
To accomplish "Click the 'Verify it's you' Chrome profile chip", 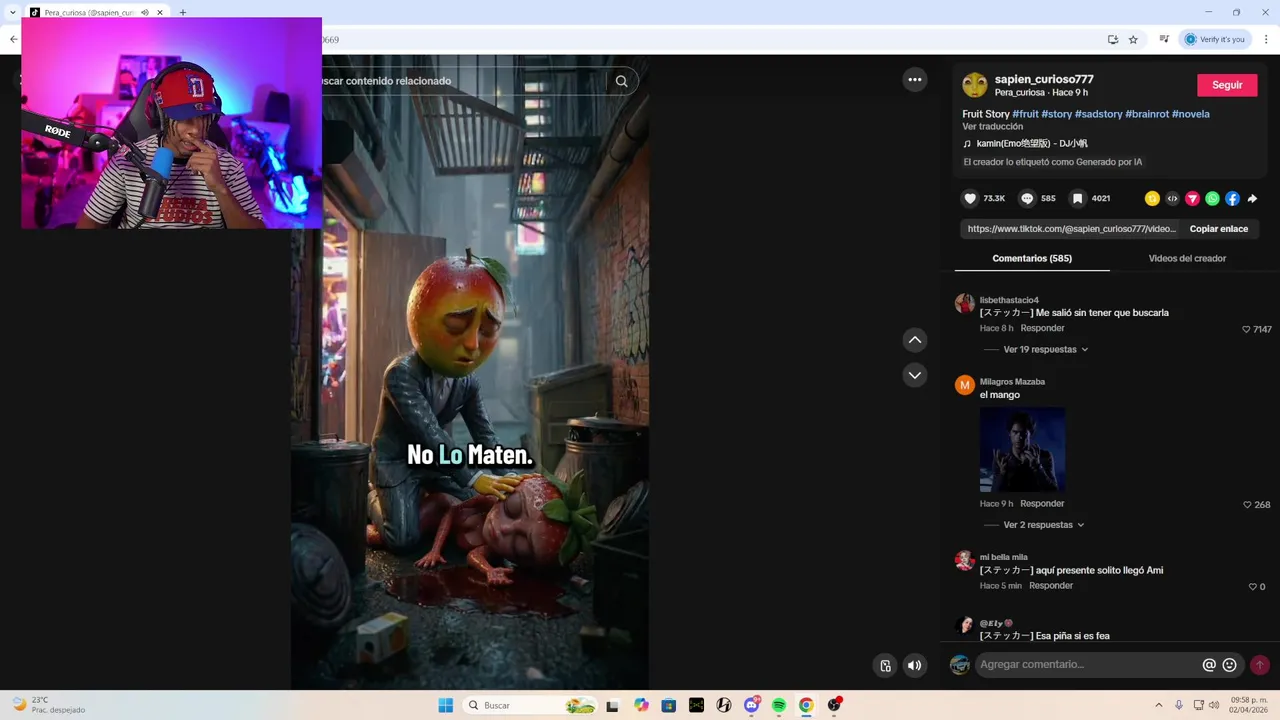I will (1215, 39).
